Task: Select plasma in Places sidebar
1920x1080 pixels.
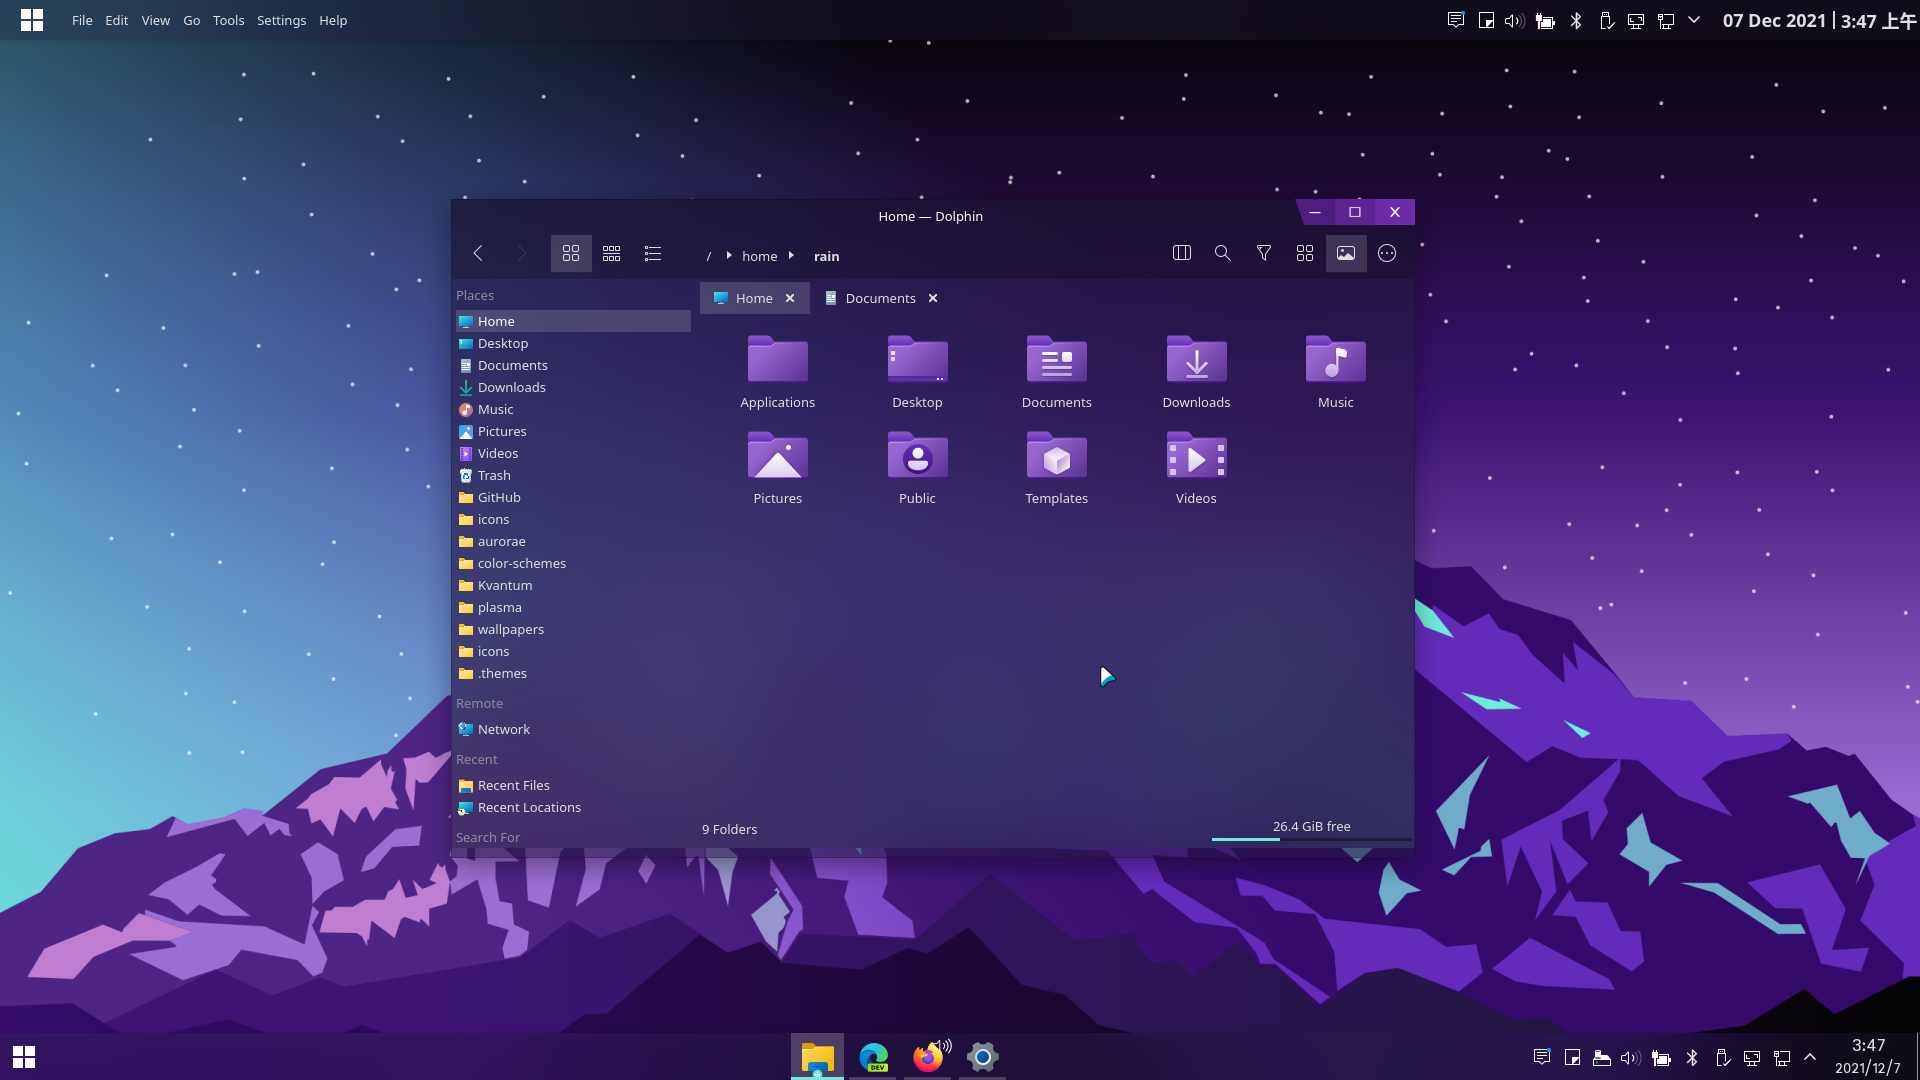Action: tap(573, 607)
